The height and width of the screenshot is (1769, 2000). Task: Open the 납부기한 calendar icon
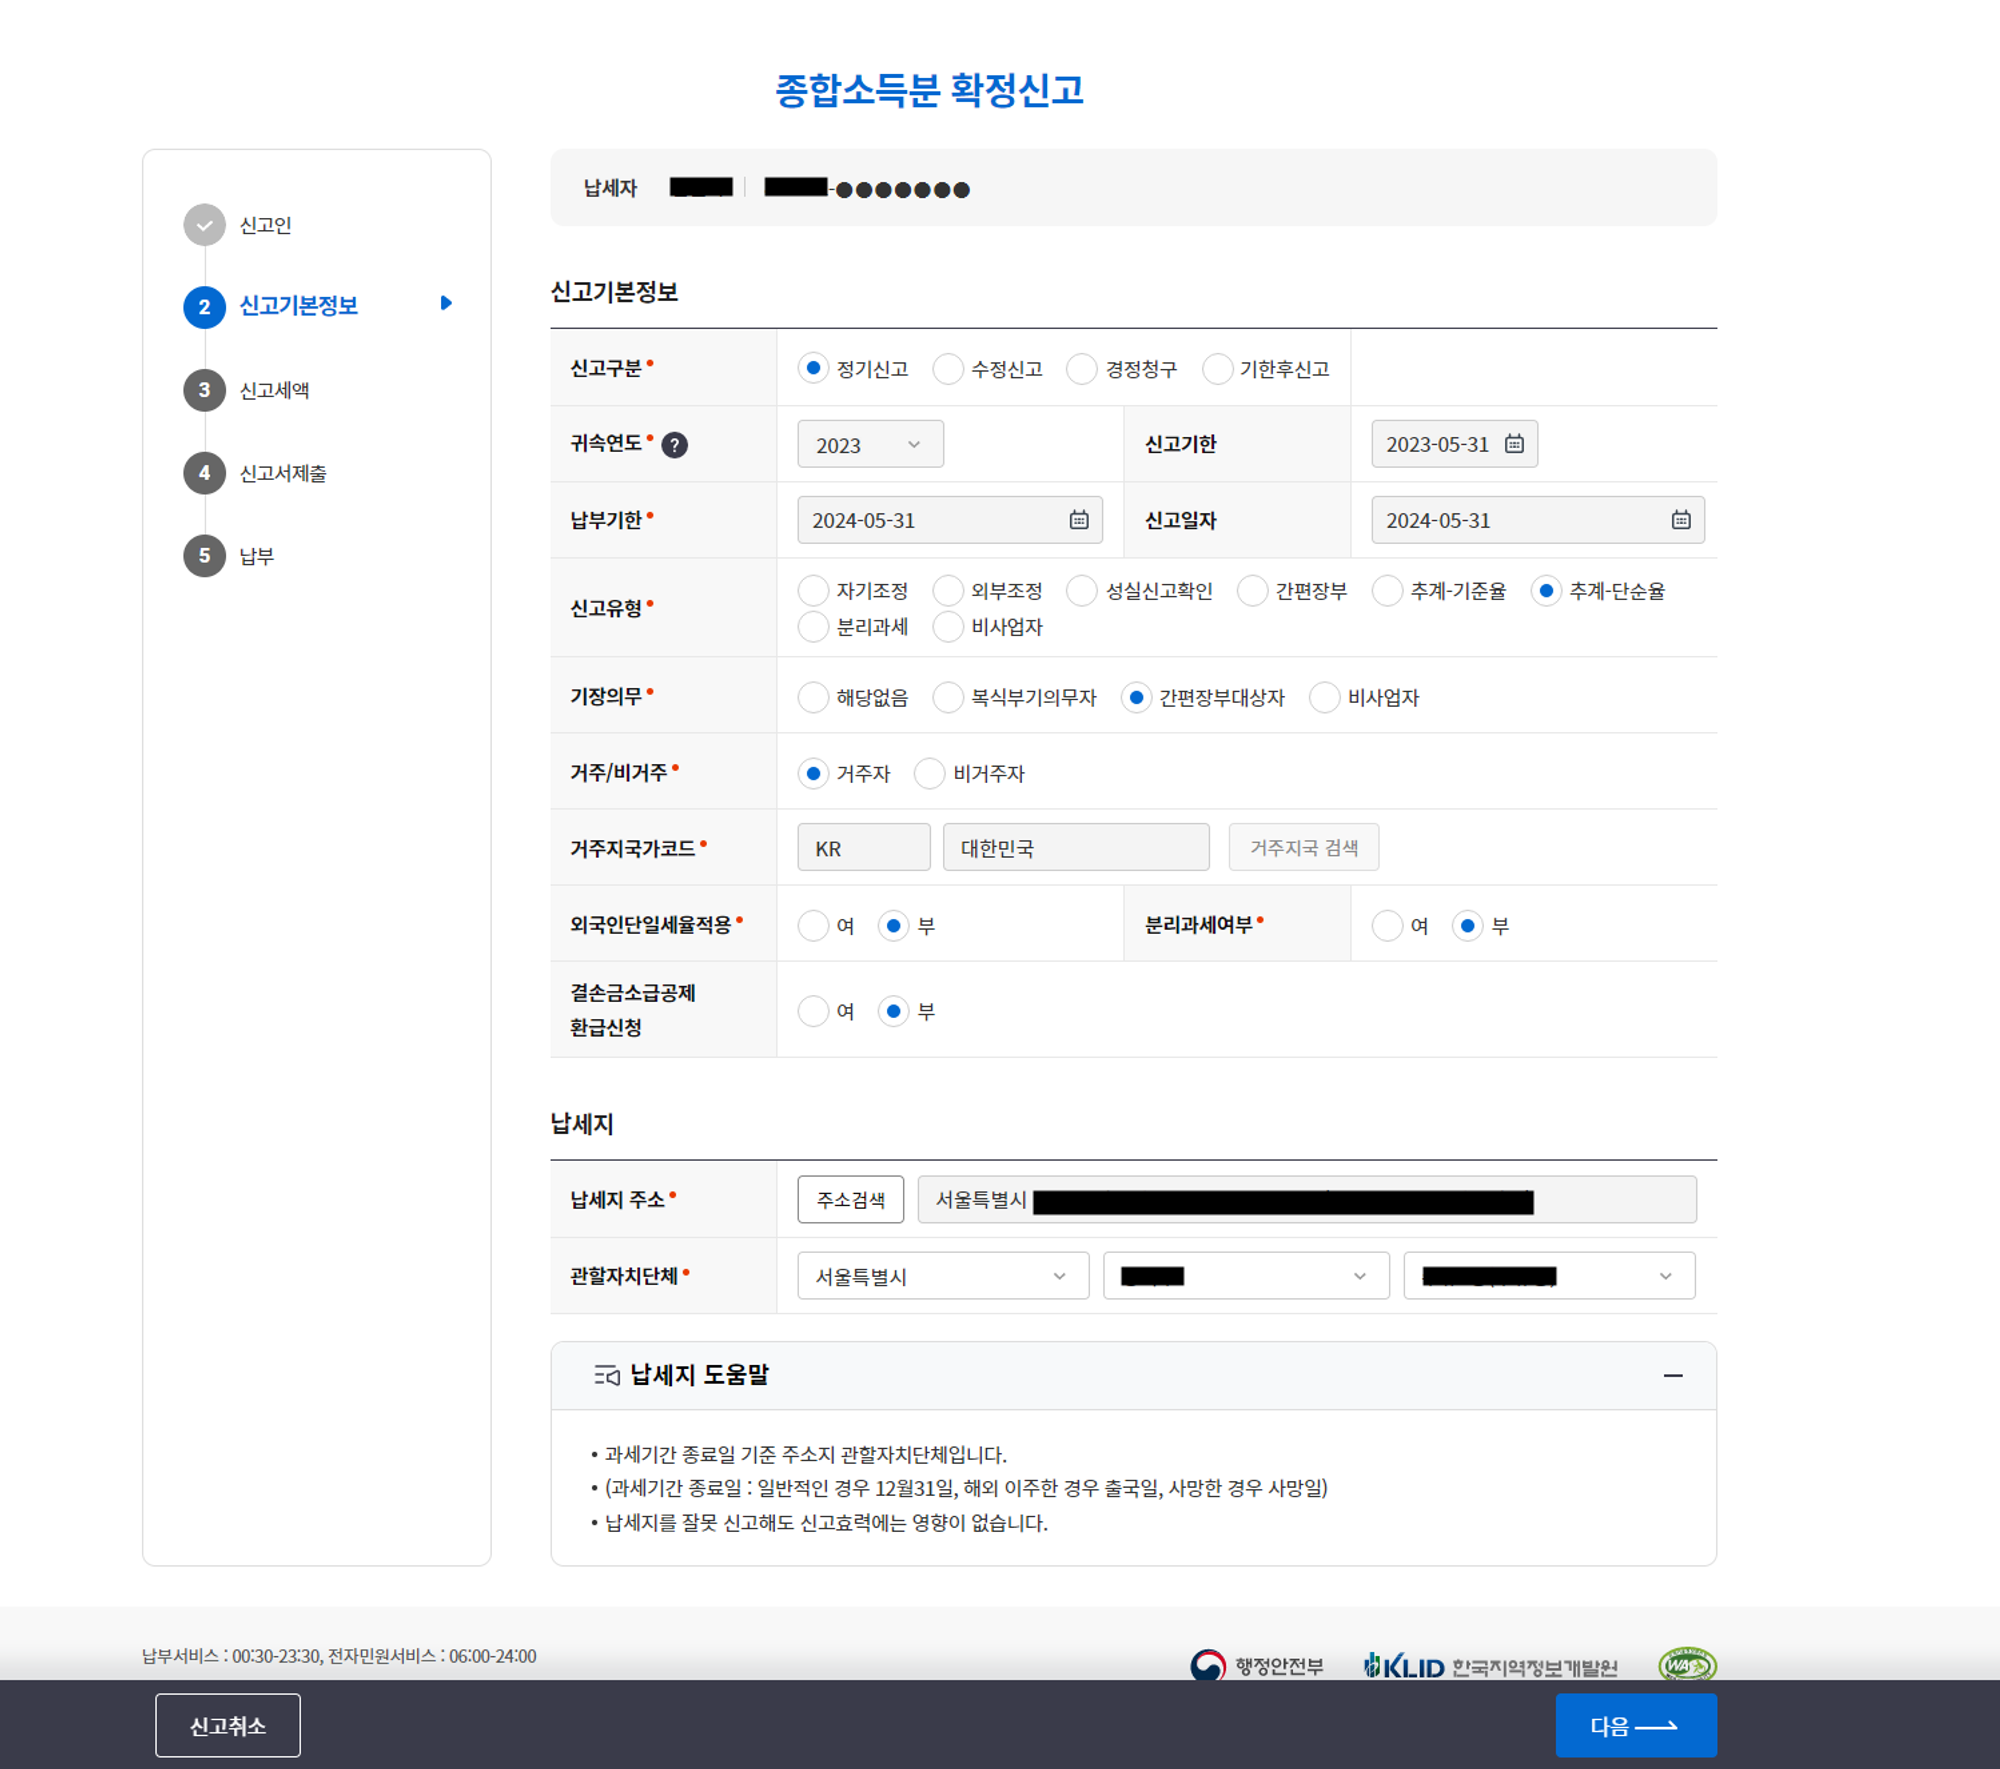[1079, 520]
